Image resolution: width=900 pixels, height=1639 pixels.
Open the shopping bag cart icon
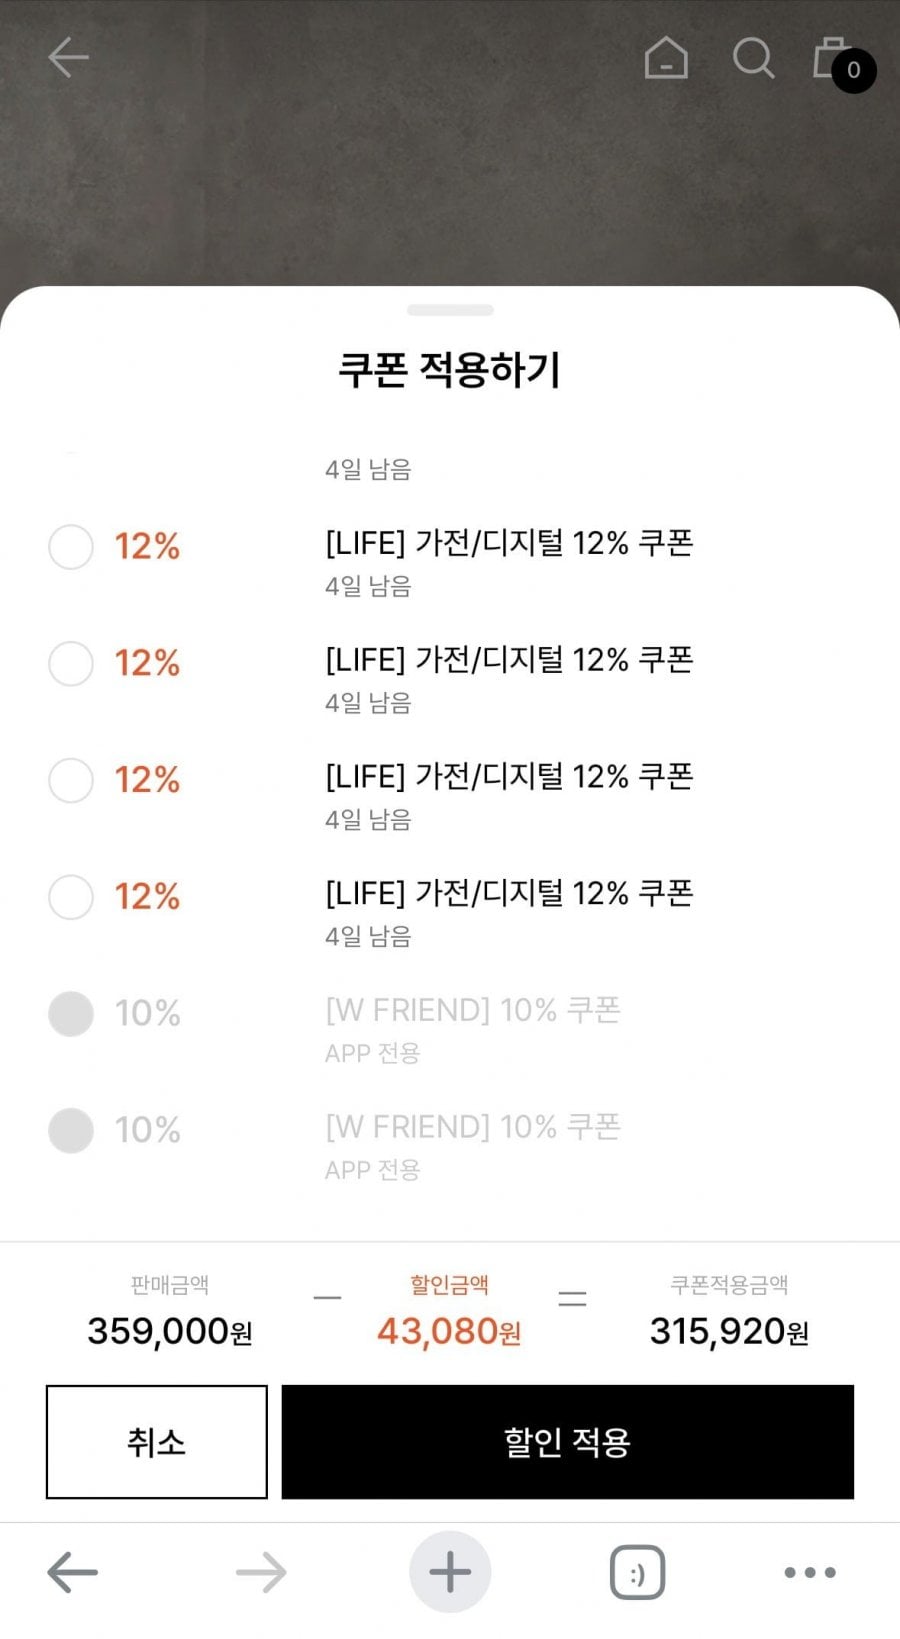point(832,57)
